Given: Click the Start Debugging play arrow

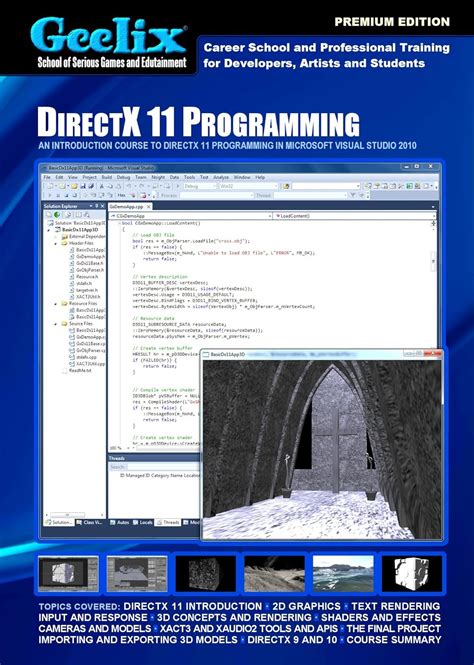Looking at the screenshot, I should 178,186.
